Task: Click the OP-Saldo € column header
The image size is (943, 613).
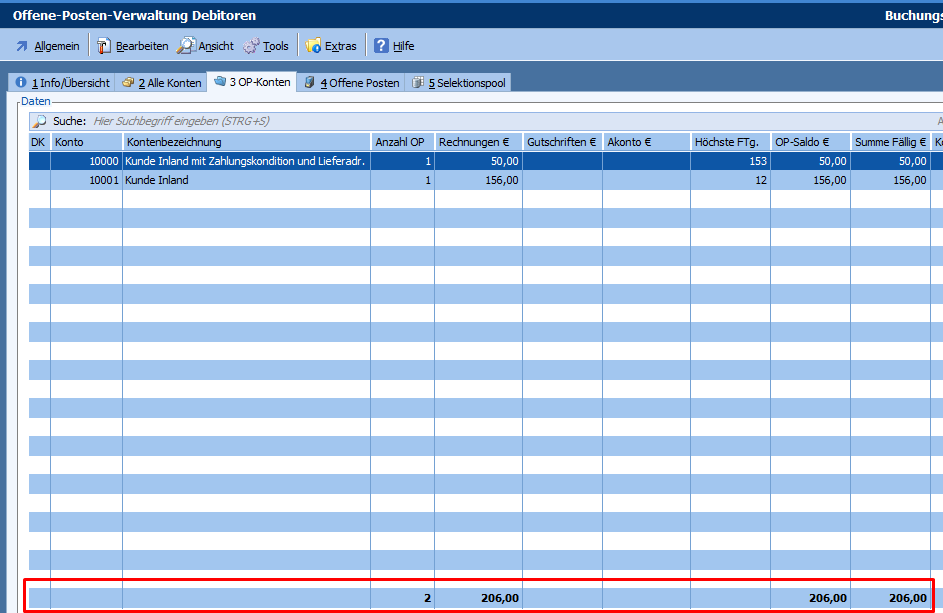Action: (810, 142)
